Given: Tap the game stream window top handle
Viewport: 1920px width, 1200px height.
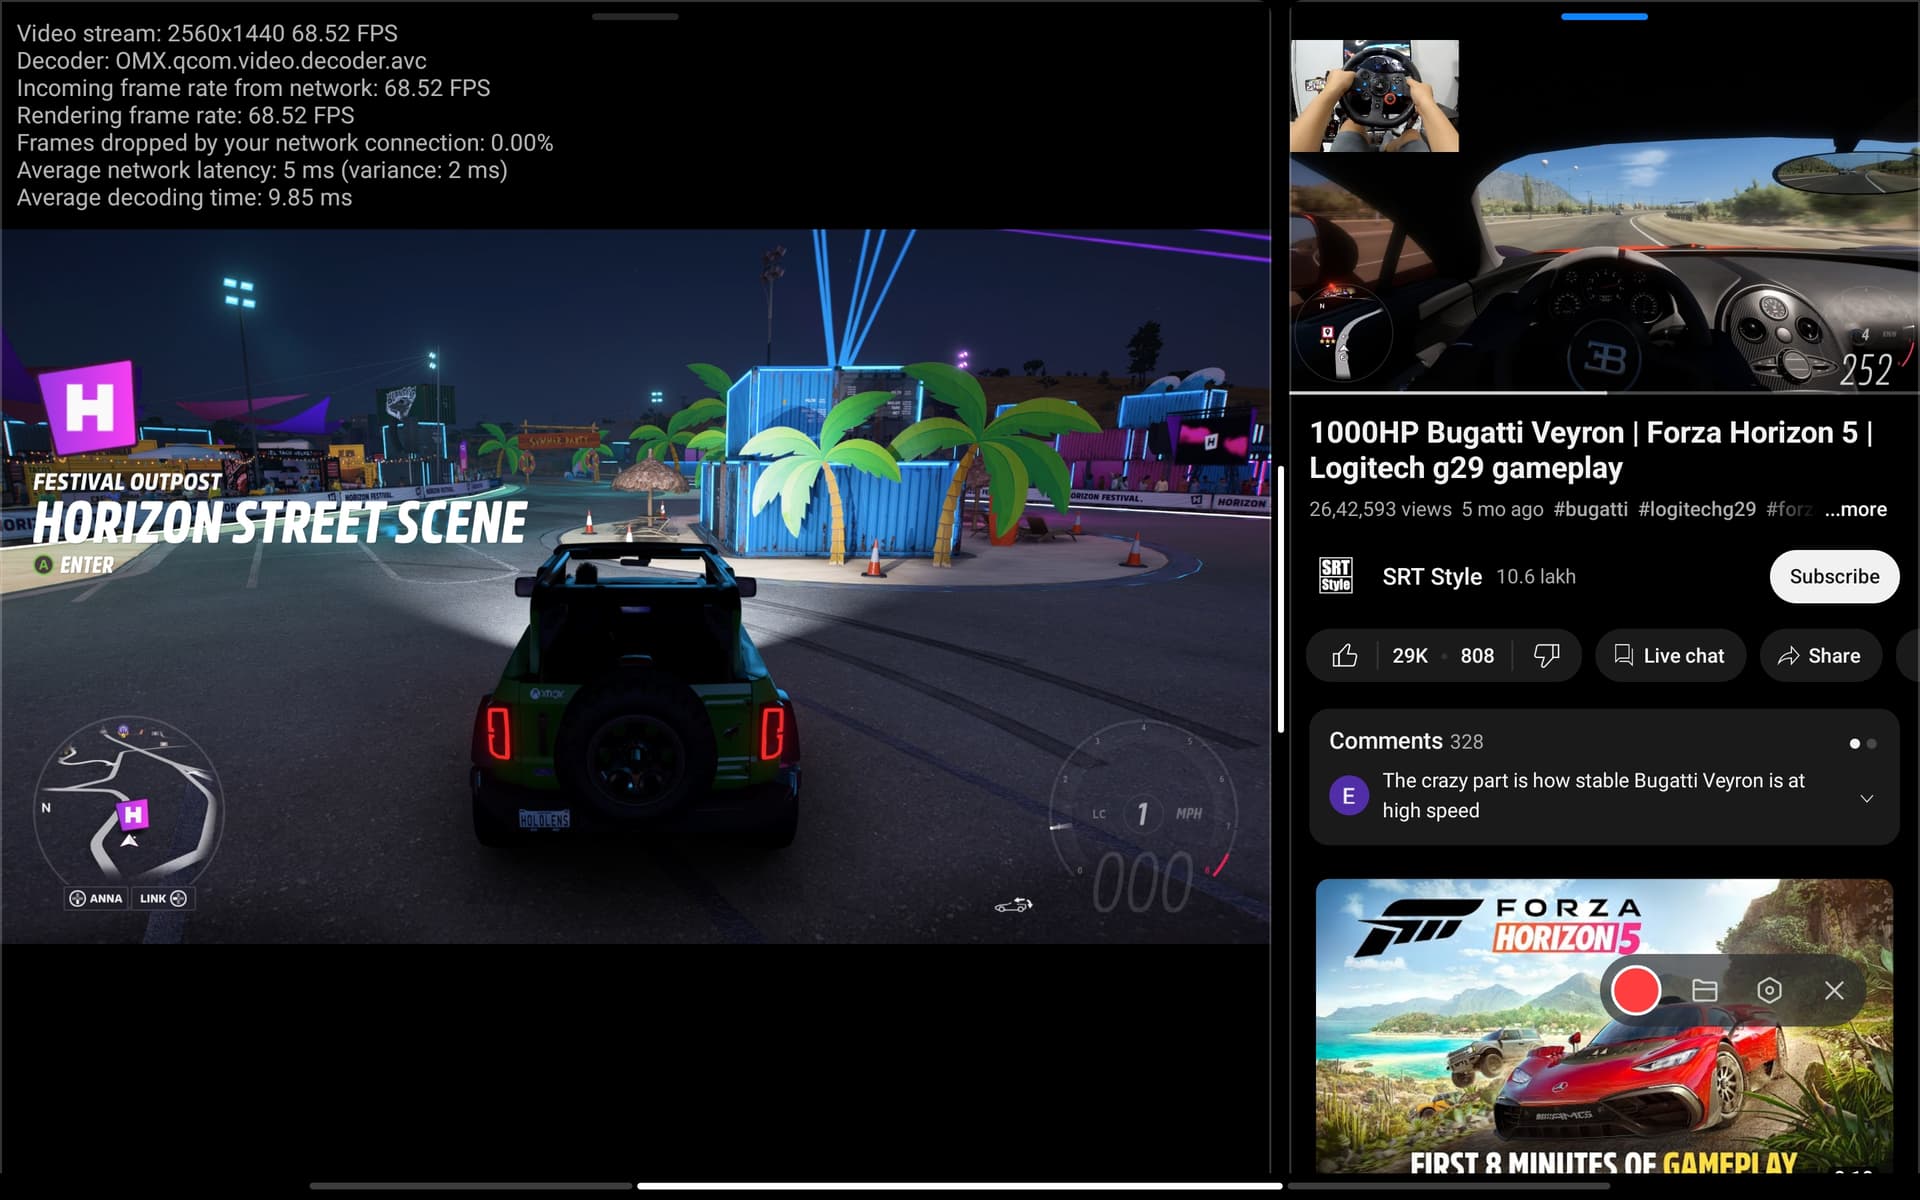Looking at the screenshot, I should [x=635, y=16].
